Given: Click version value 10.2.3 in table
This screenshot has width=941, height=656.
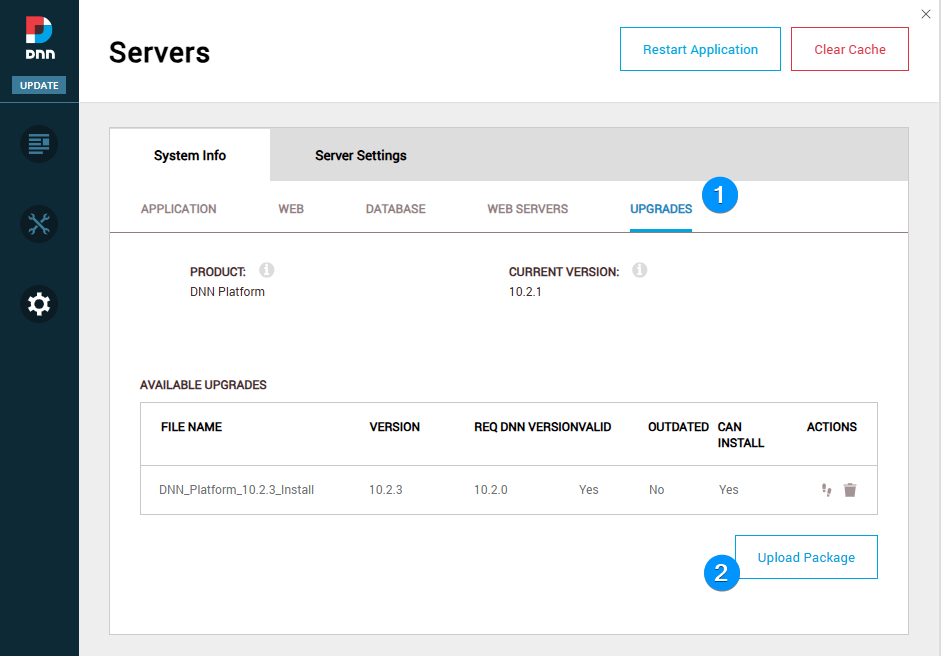Looking at the screenshot, I should (385, 490).
